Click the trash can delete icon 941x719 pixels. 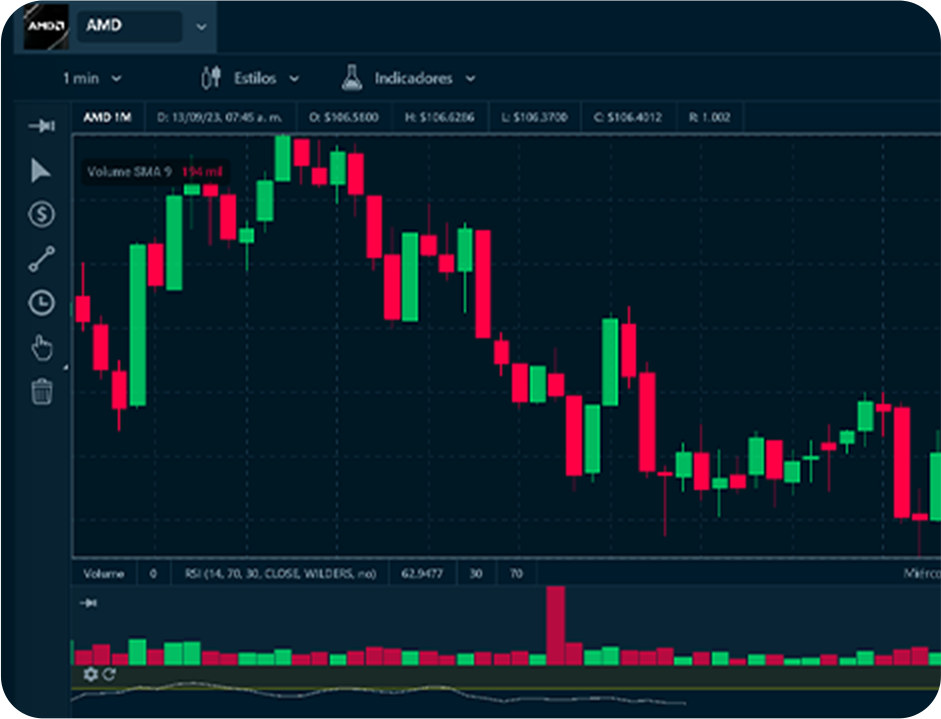(x=41, y=391)
